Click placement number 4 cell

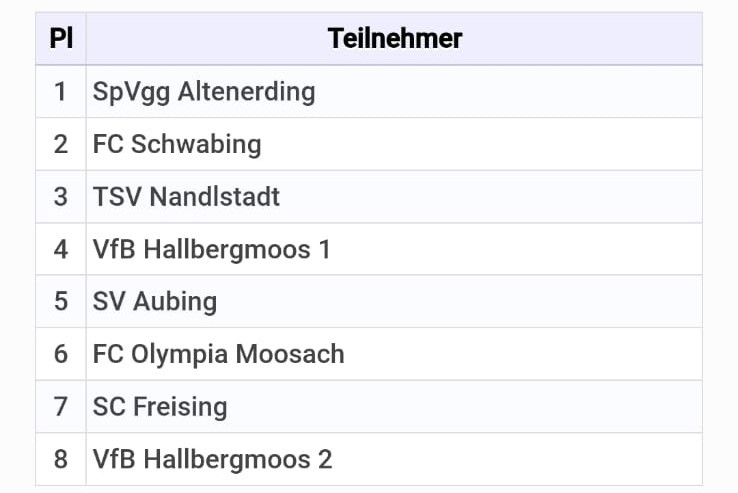coord(61,250)
